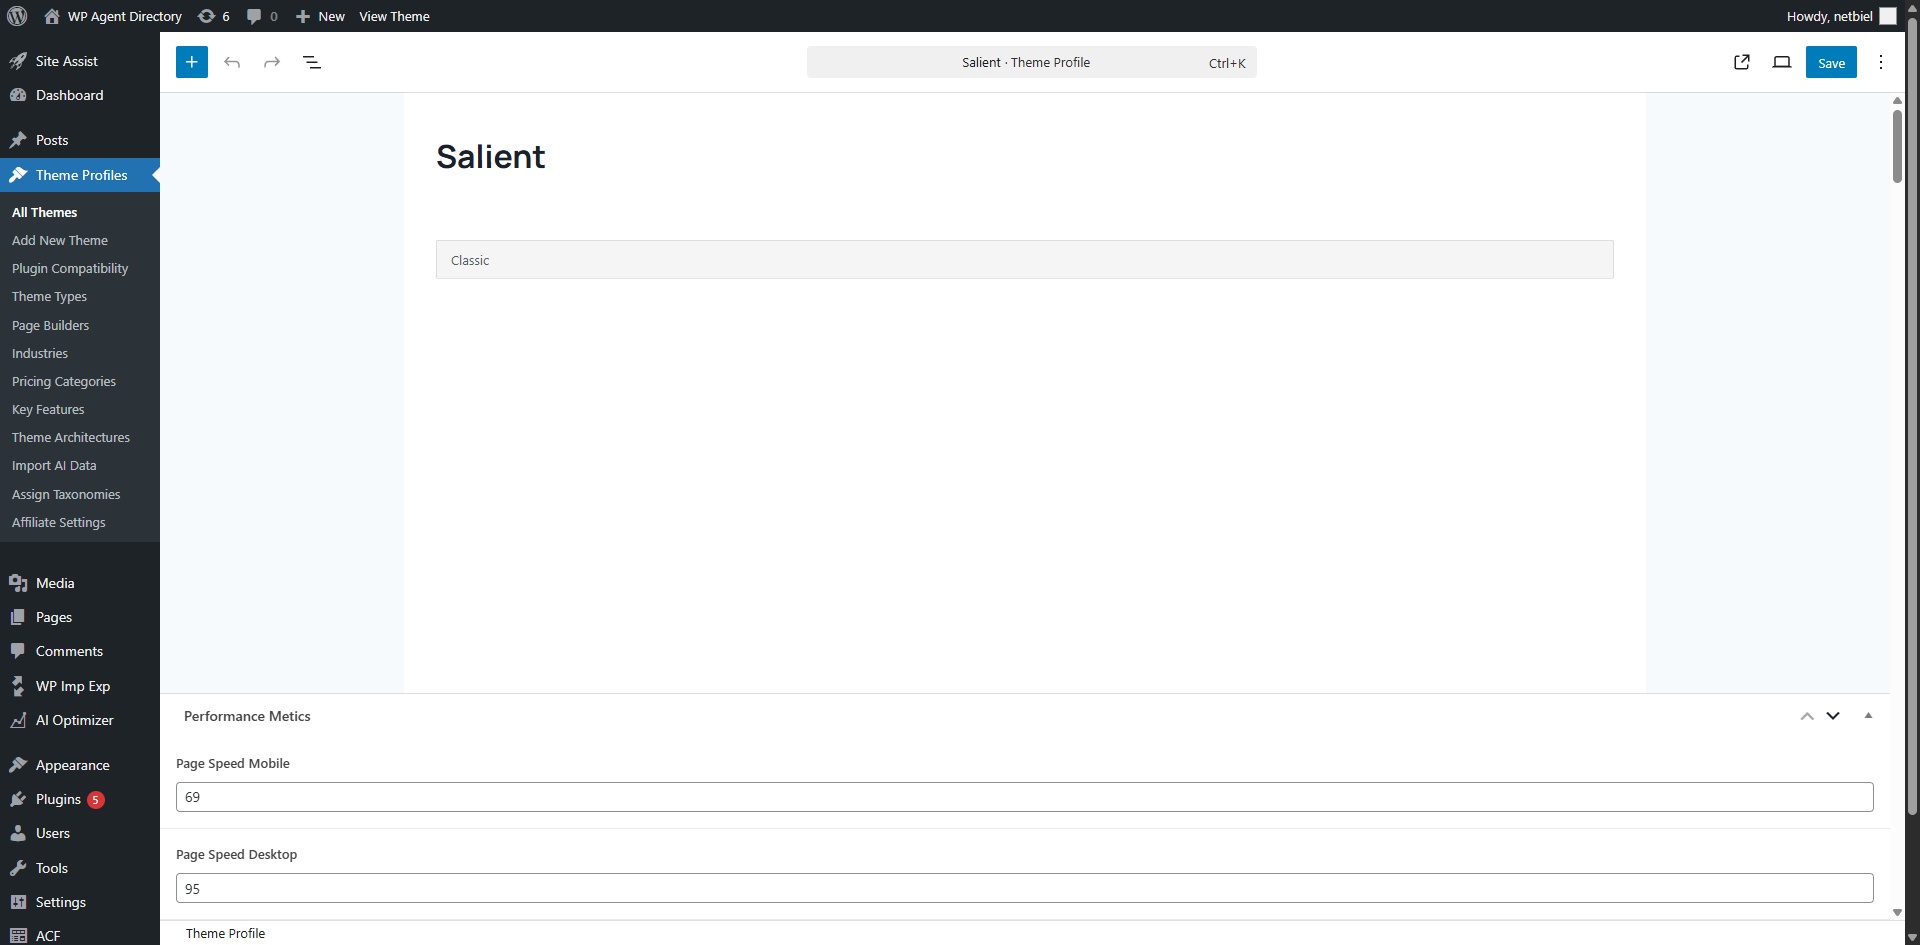Toggle the settings sidebar panel icon
The width and height of the screenshot is (1920, 945).
1782,62
